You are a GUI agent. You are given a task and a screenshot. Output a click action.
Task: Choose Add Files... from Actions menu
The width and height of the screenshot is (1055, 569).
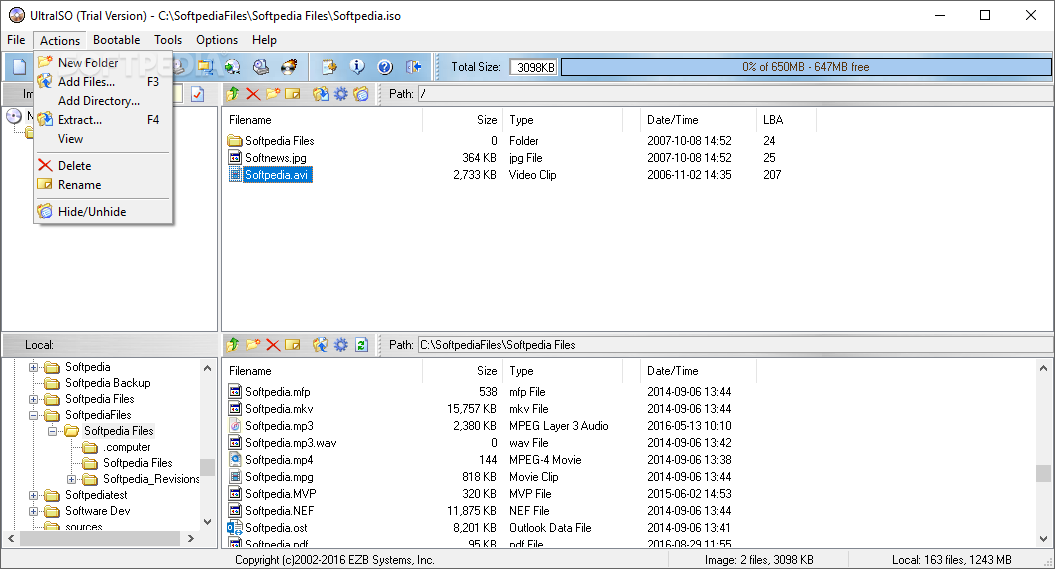click(103, 81)
